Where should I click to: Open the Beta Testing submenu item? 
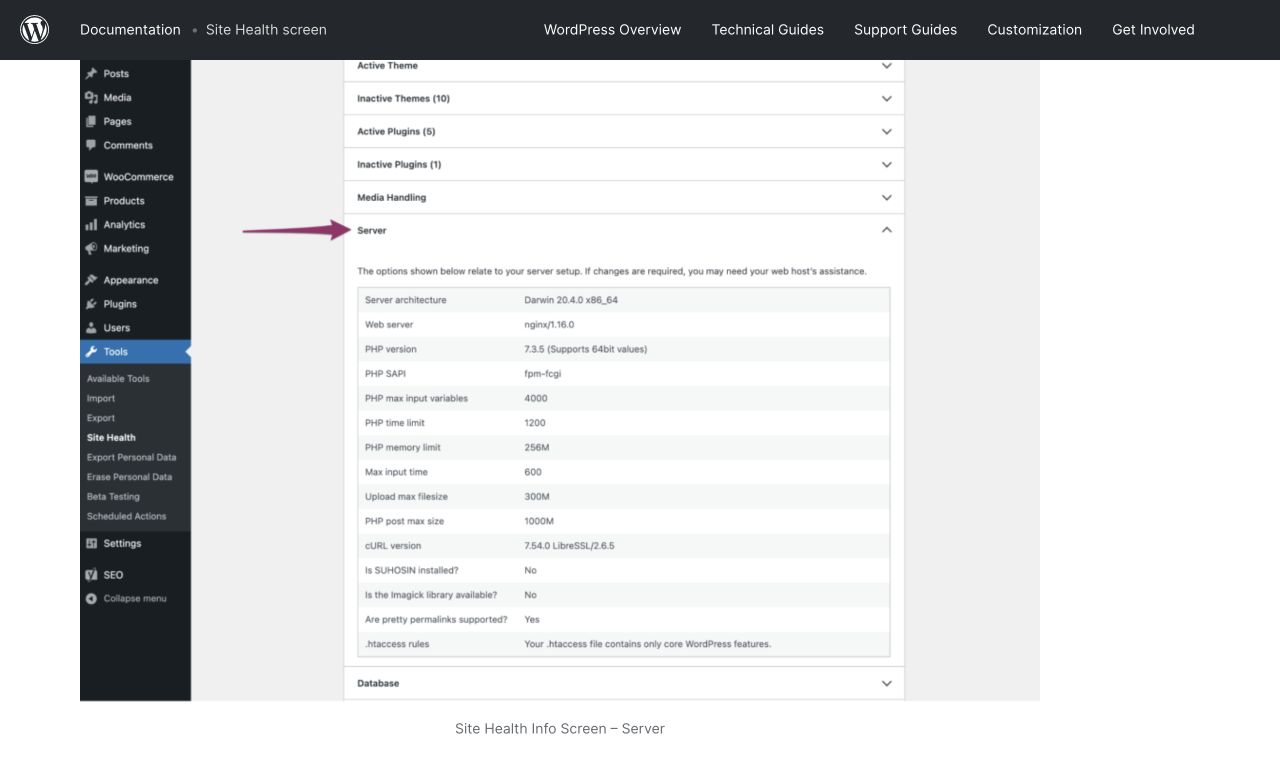[x=113, y=497]
